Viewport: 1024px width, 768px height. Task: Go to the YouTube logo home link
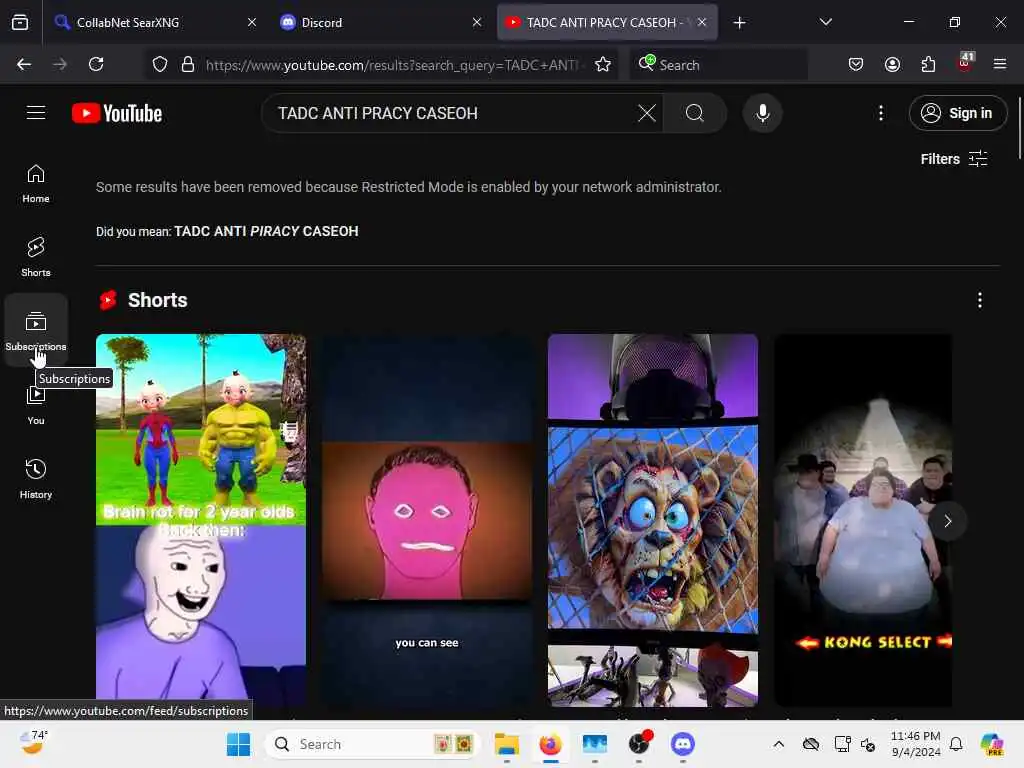pyautogui.click(x=117, y=113)
